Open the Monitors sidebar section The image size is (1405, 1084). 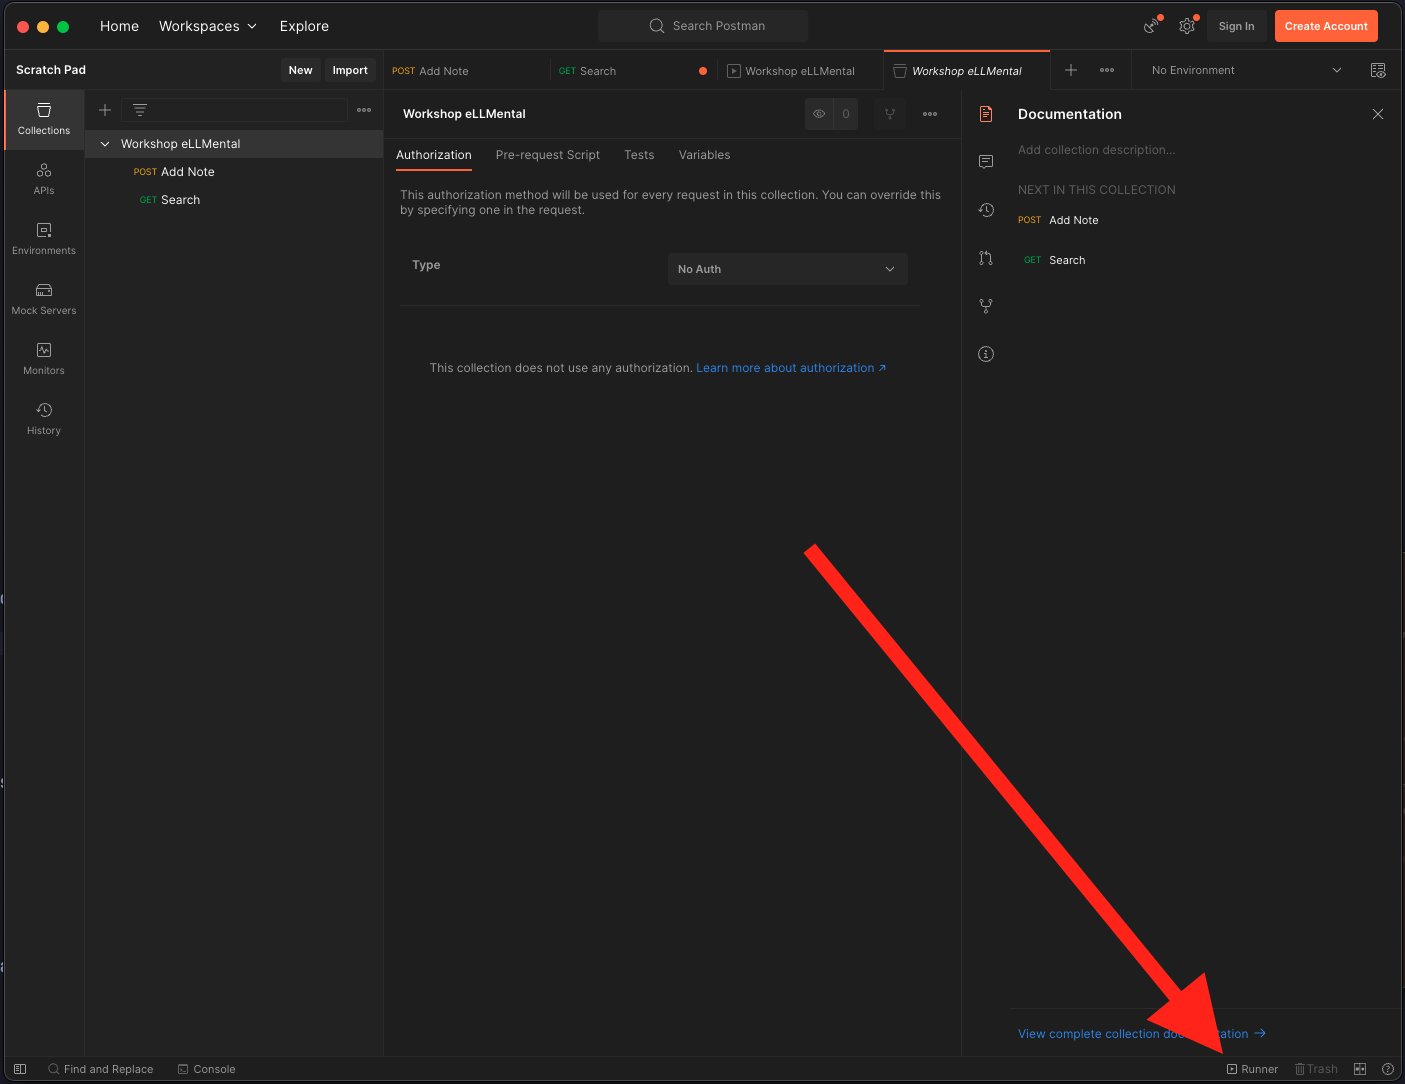point(44,359)
